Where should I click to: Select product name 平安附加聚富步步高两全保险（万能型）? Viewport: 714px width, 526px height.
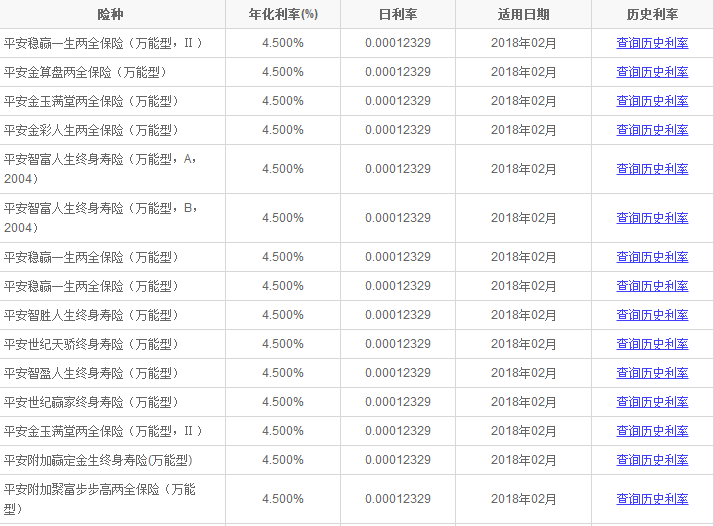[100, 499]
